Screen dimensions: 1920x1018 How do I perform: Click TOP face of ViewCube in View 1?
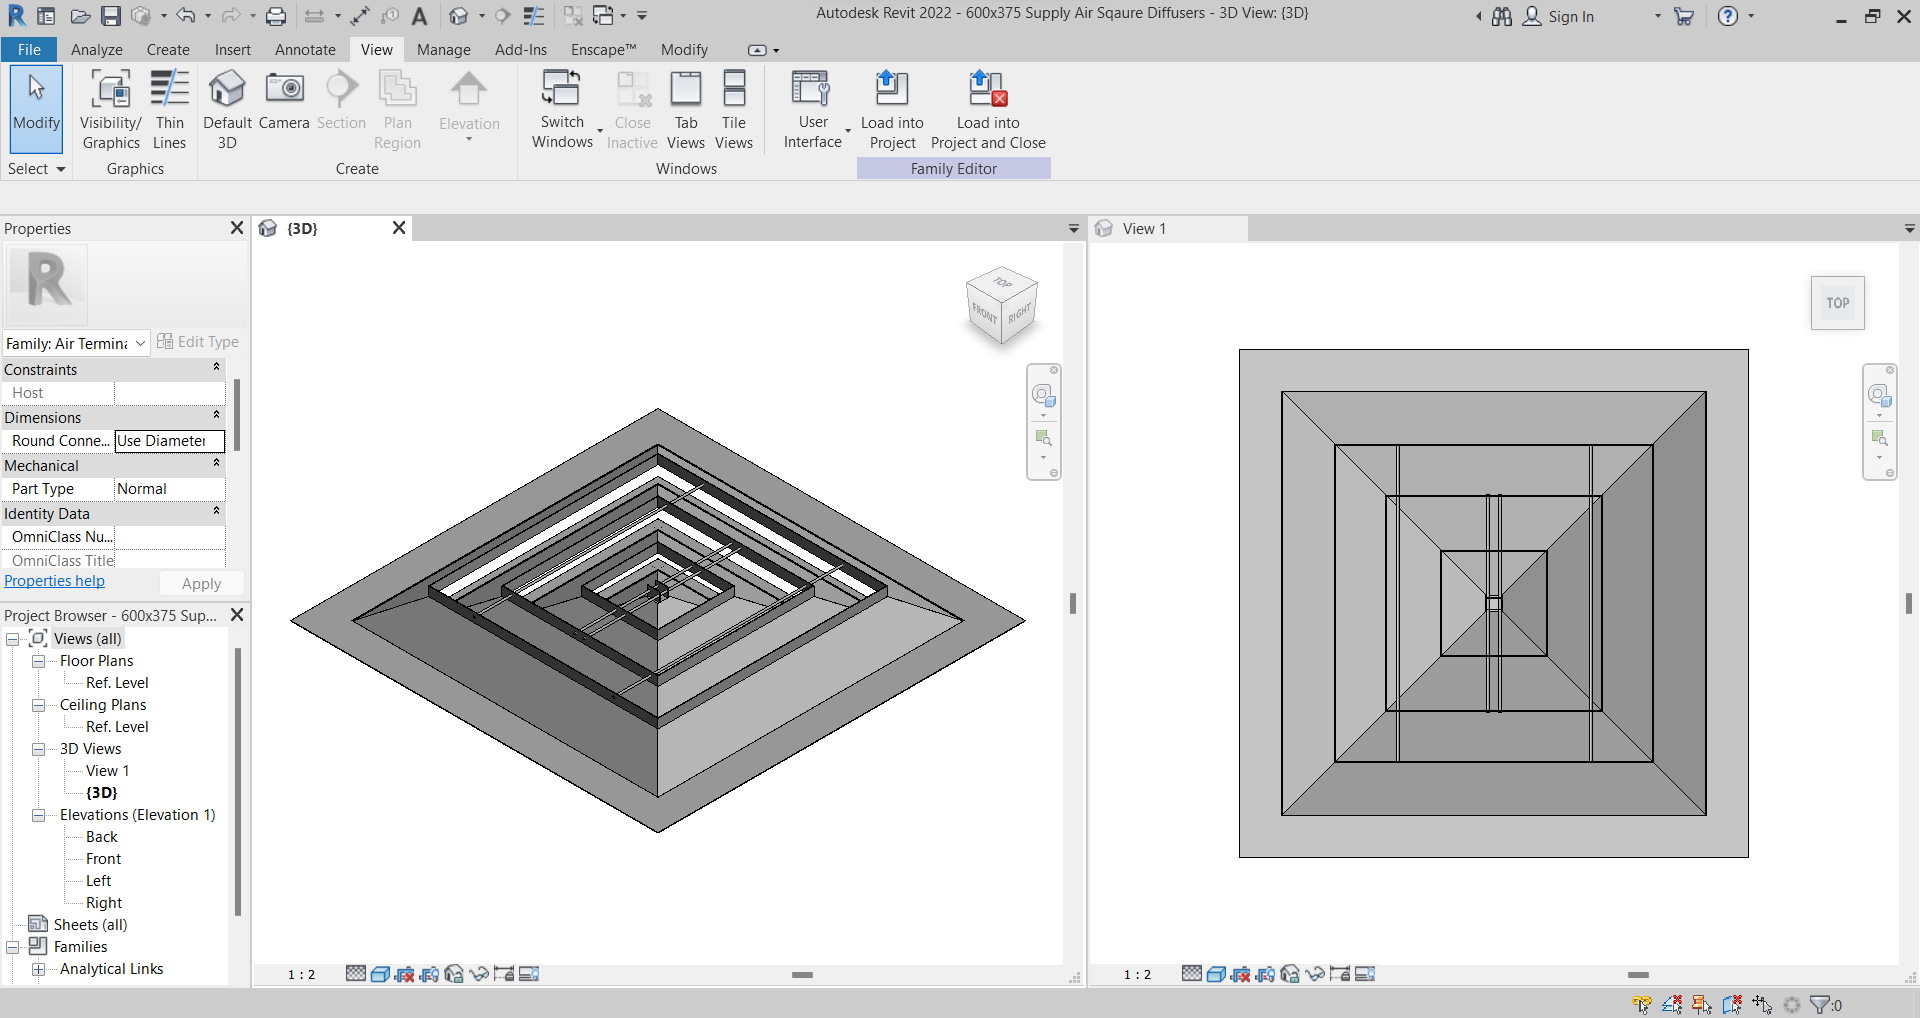coord(1838,303)
